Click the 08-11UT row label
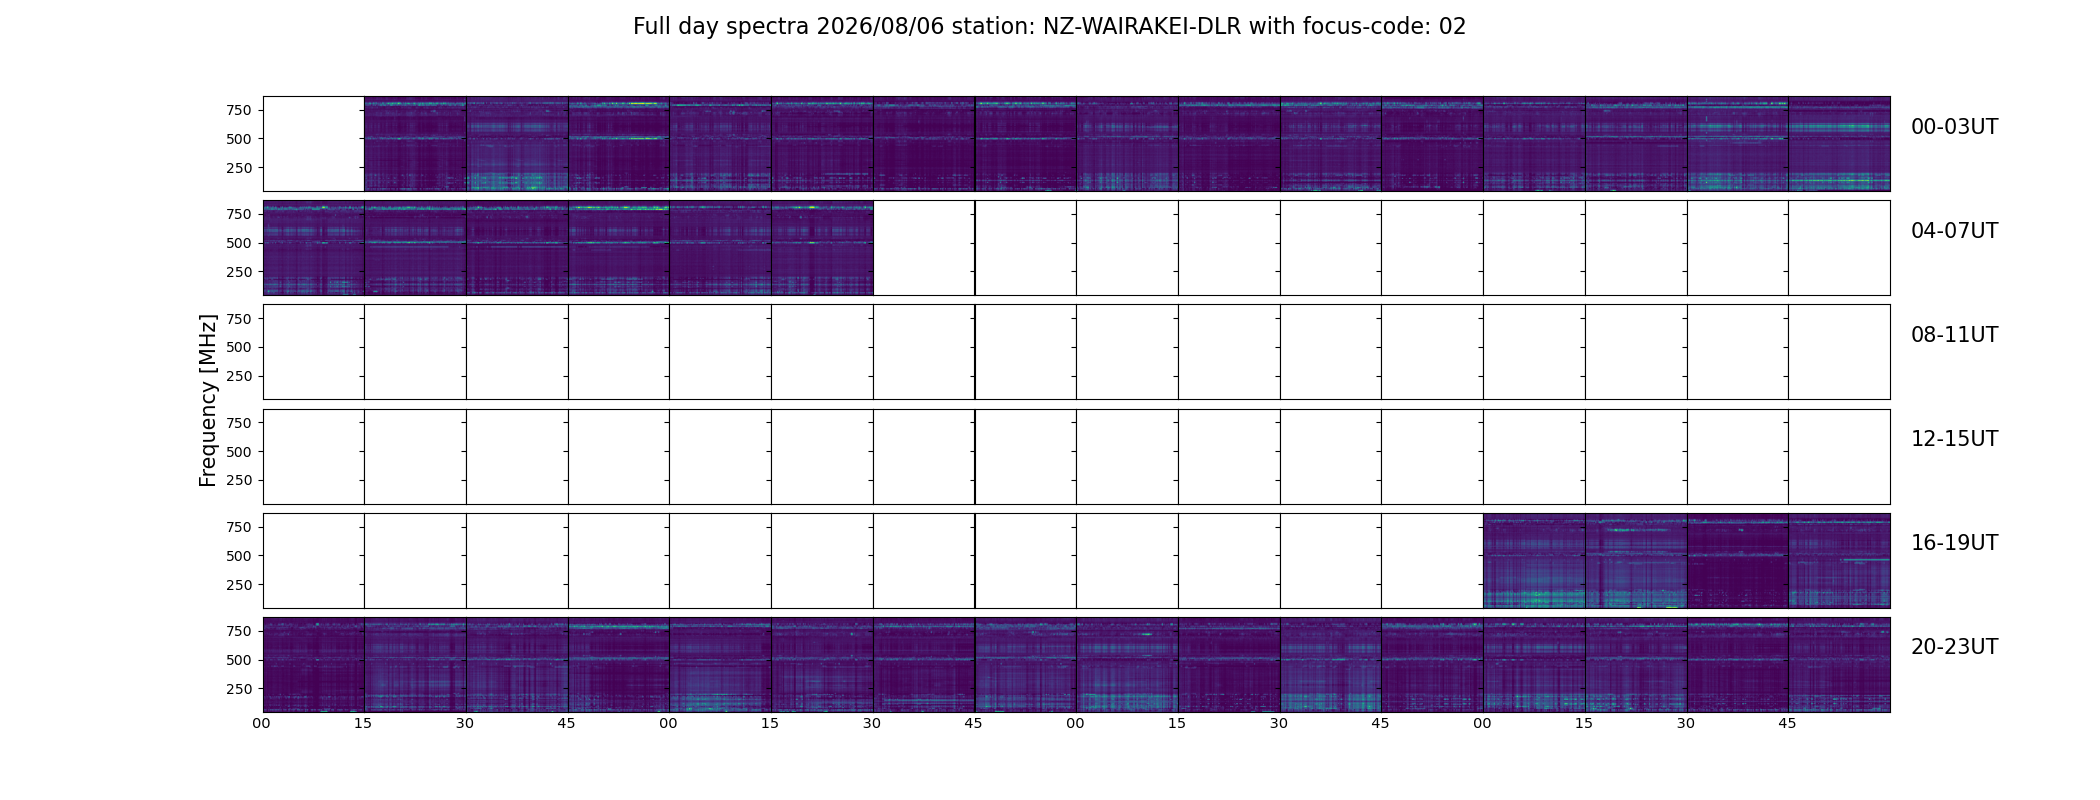The width and height of the screenshot is (2100, 800). (1954, 335)
